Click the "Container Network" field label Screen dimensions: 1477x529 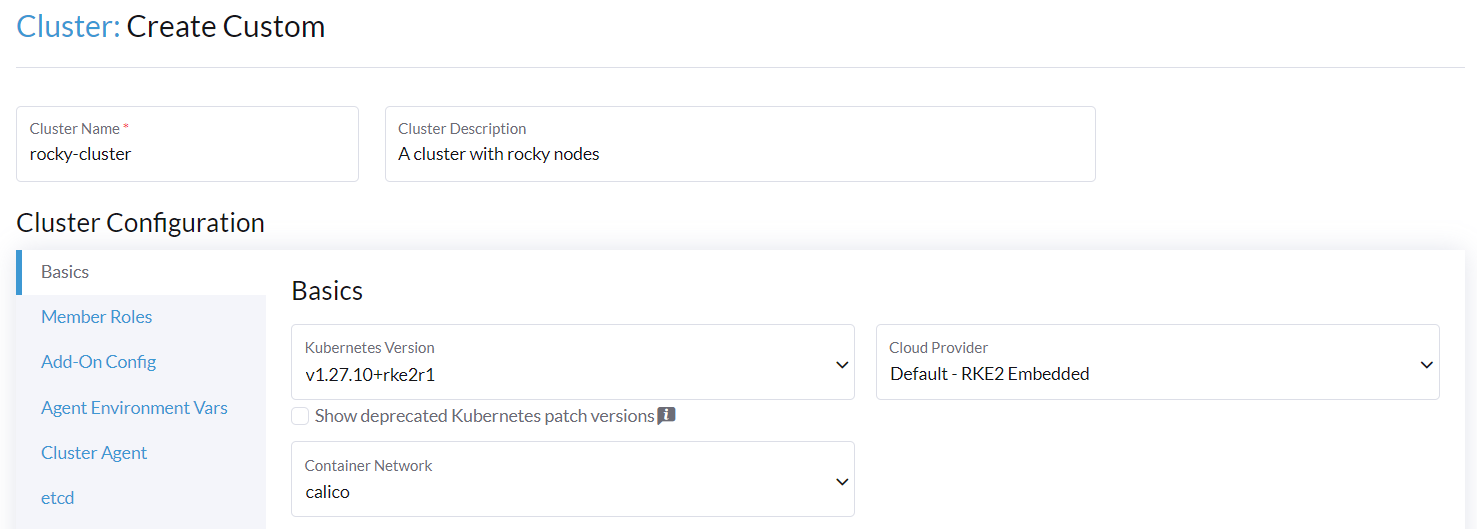point(368,466)
